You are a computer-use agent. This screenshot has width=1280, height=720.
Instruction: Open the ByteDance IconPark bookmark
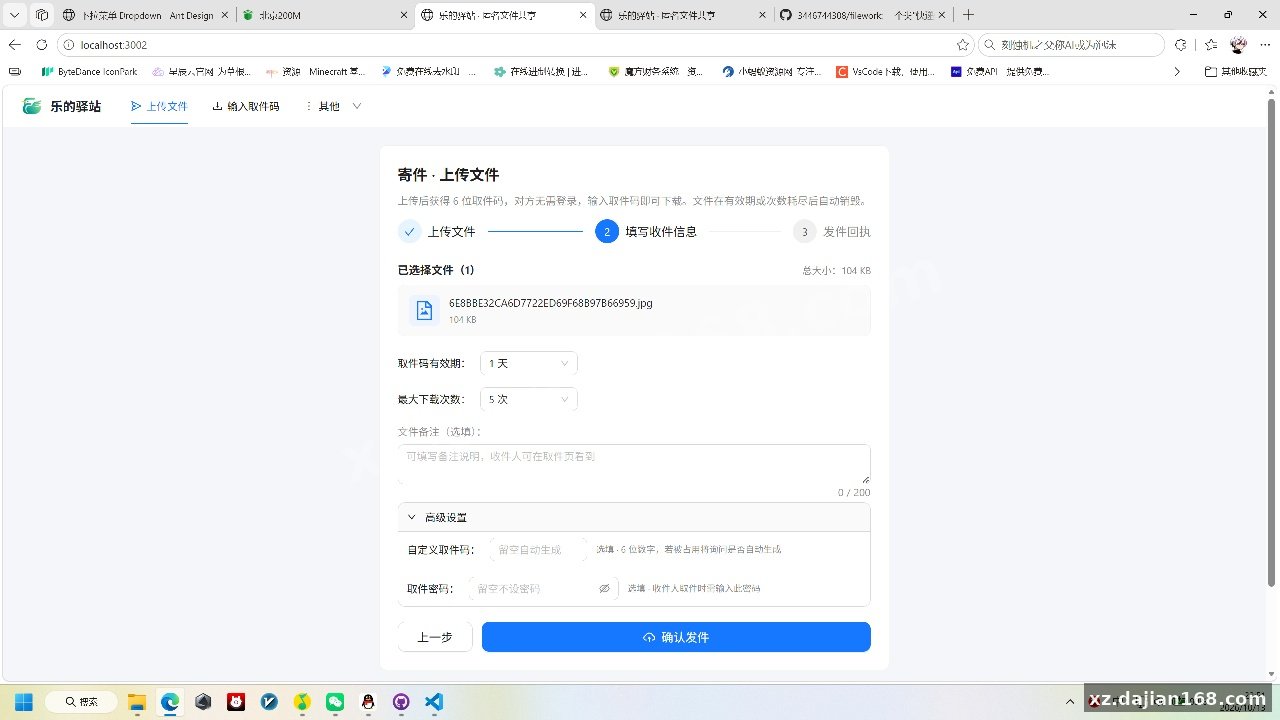click(x=89, y=72)
